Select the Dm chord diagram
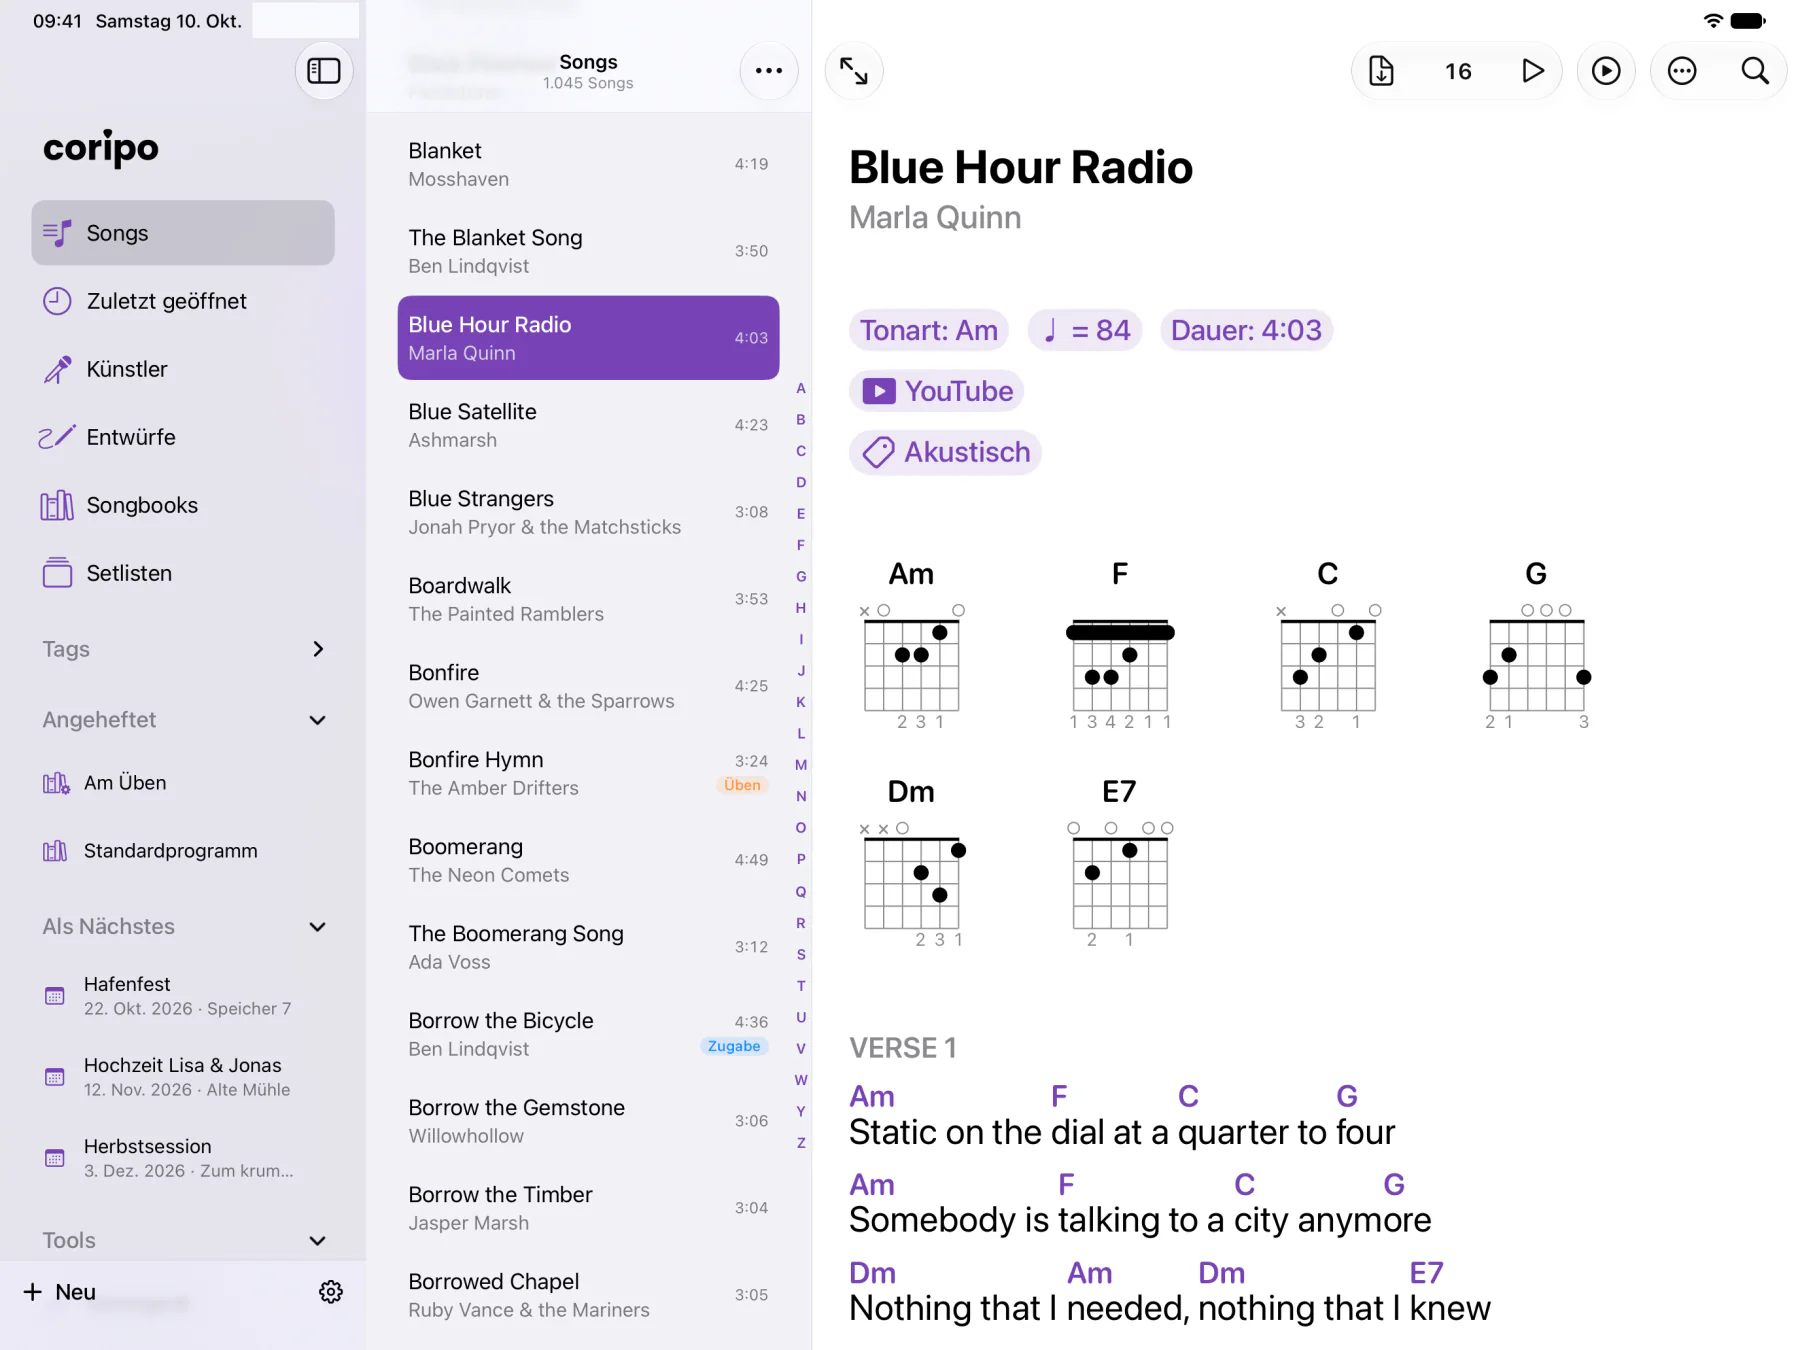The width and height of the screenshot is (1800, 1350). 912,863
